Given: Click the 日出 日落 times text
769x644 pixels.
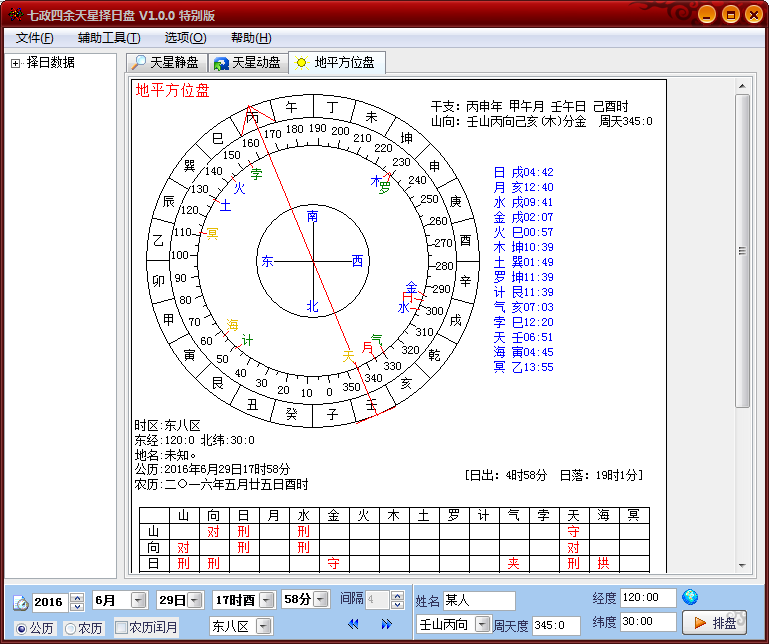Looking at the screenshot, I should 554,475.
